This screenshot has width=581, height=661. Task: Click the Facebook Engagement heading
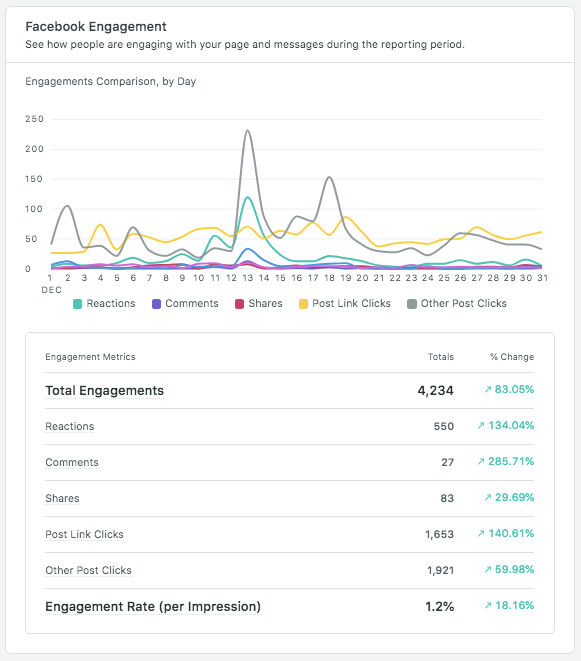tap(96, 27)
